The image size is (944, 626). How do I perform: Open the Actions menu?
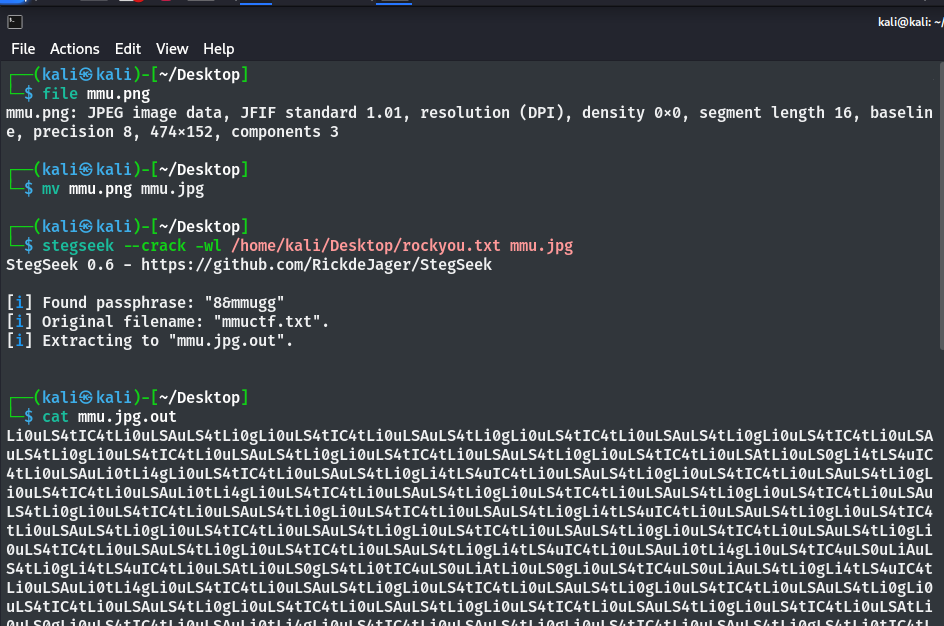75,49
